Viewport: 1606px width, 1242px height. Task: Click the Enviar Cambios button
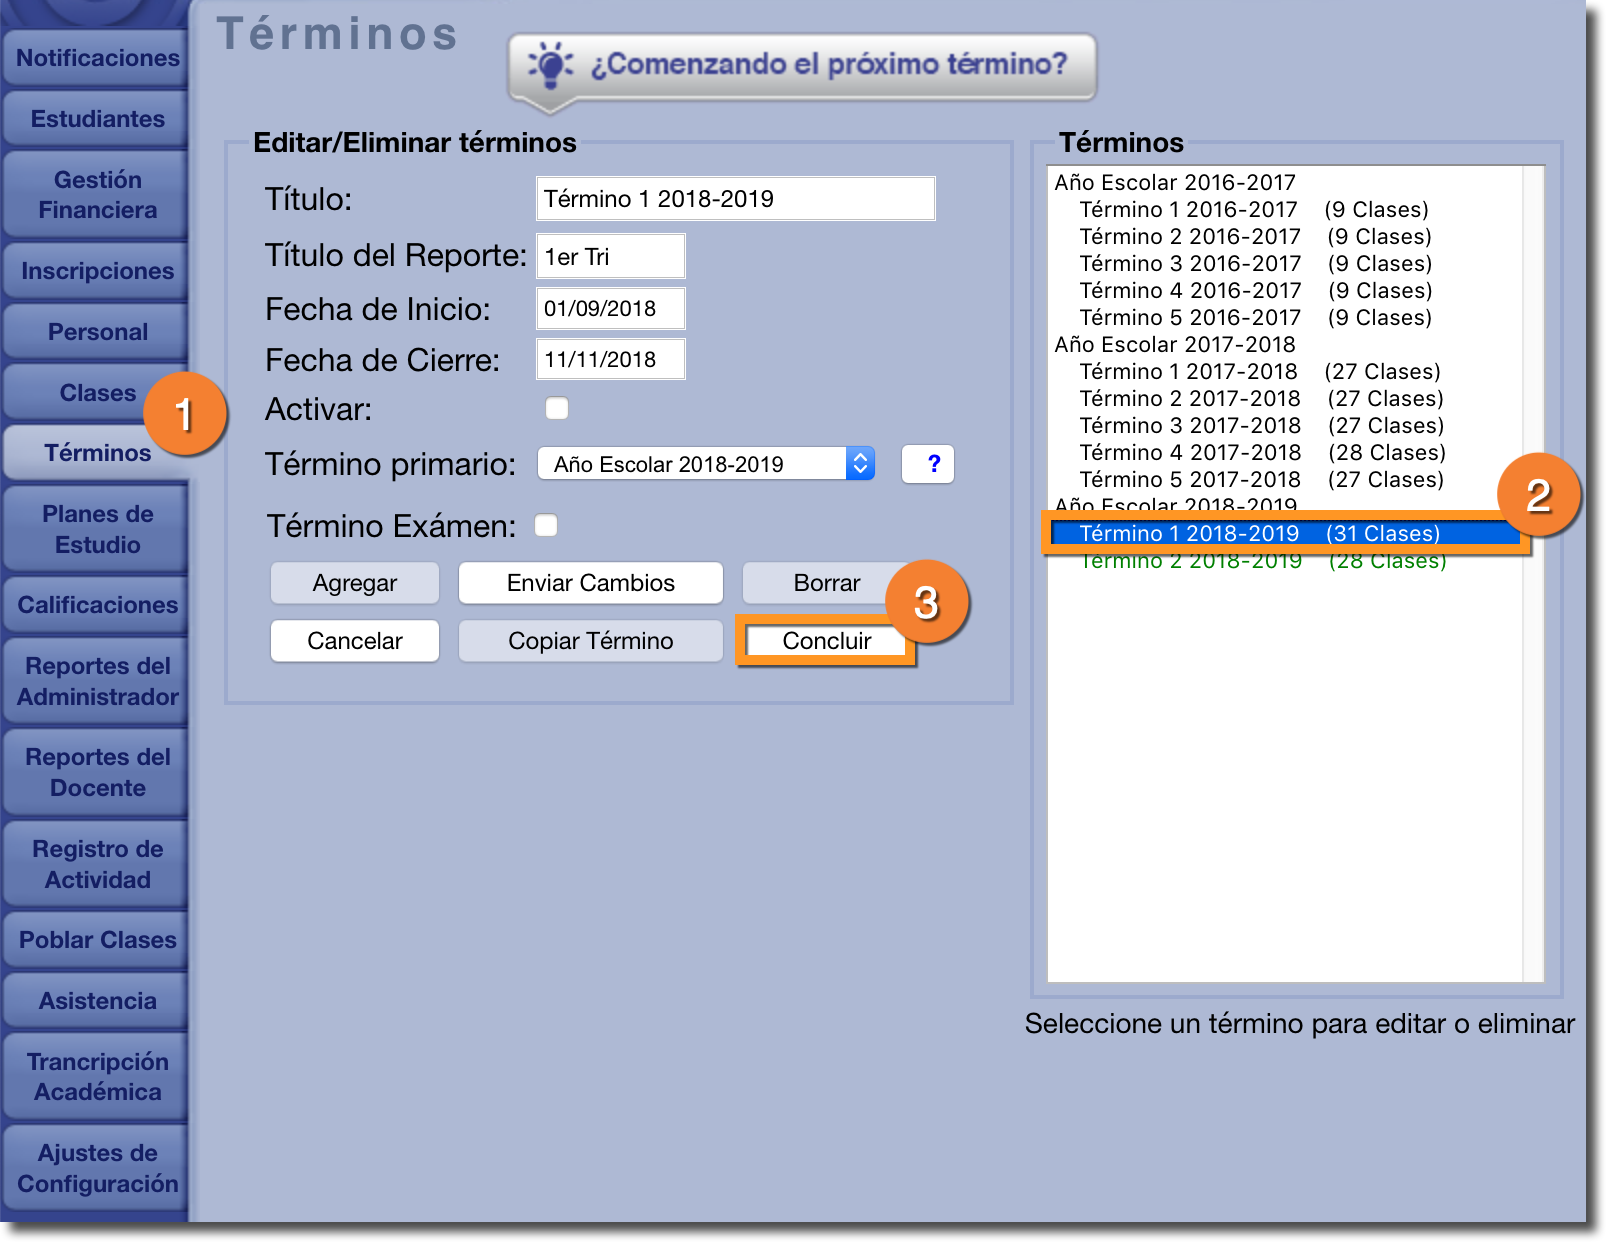[x=590, y=583]
